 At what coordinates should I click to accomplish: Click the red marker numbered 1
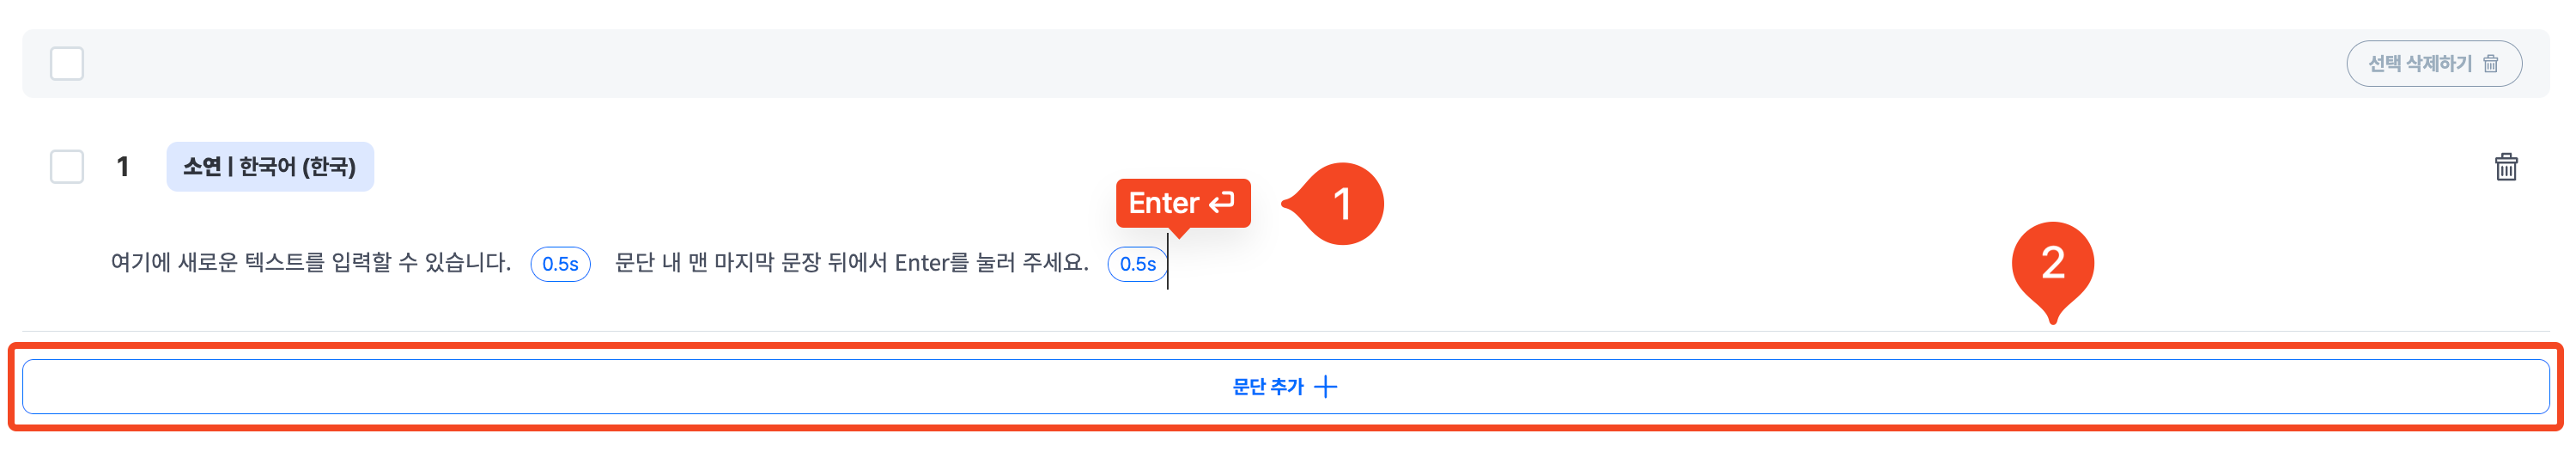coord(1340,204)
